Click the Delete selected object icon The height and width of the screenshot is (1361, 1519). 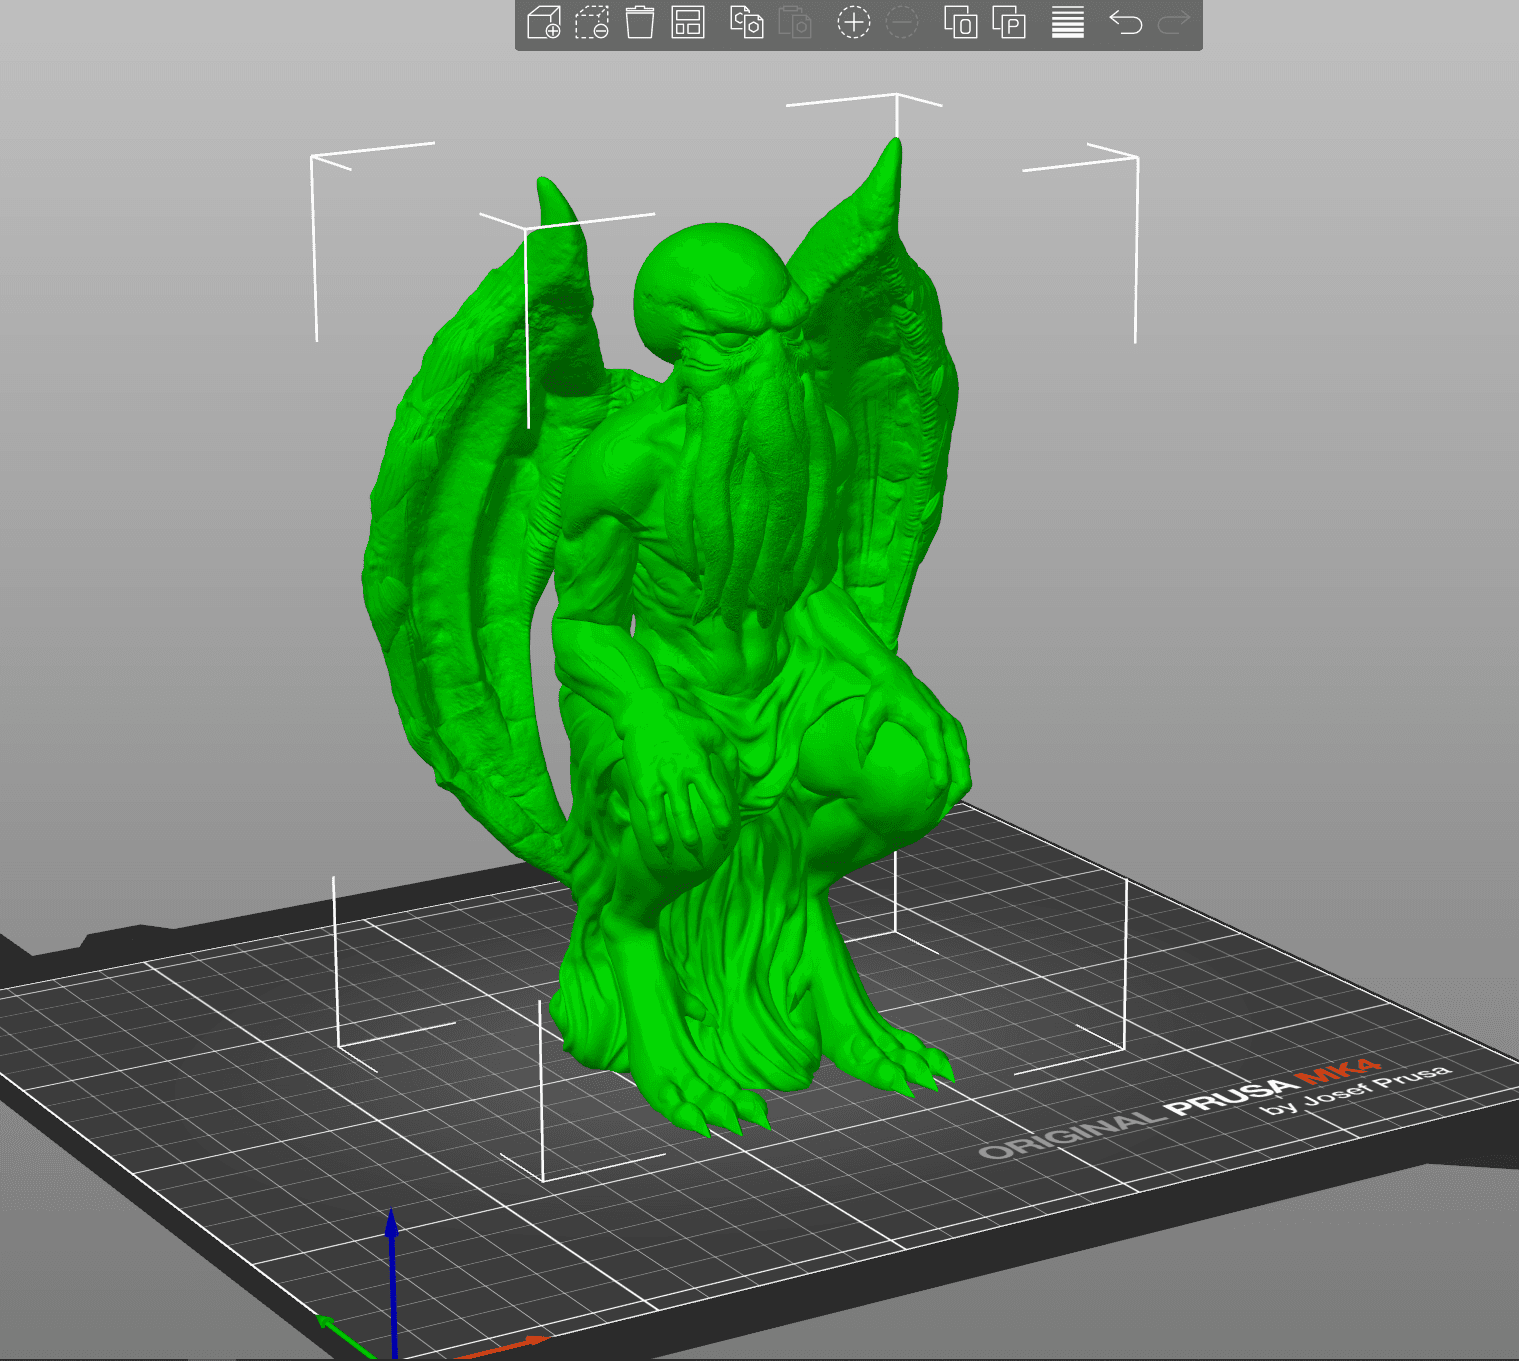[592, 22]
